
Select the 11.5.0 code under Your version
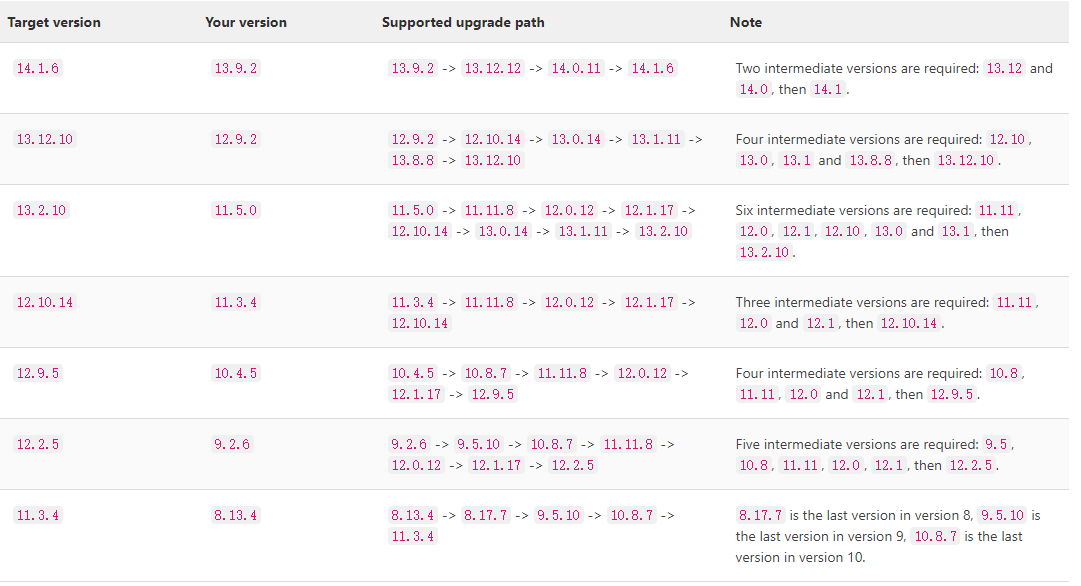point(236,211)
